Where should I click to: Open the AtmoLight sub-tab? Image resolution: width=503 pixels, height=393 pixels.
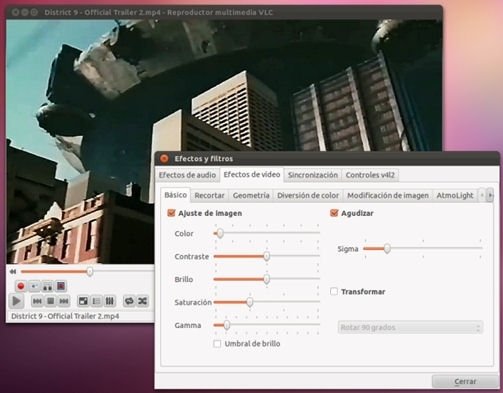(x=455, y=196)
